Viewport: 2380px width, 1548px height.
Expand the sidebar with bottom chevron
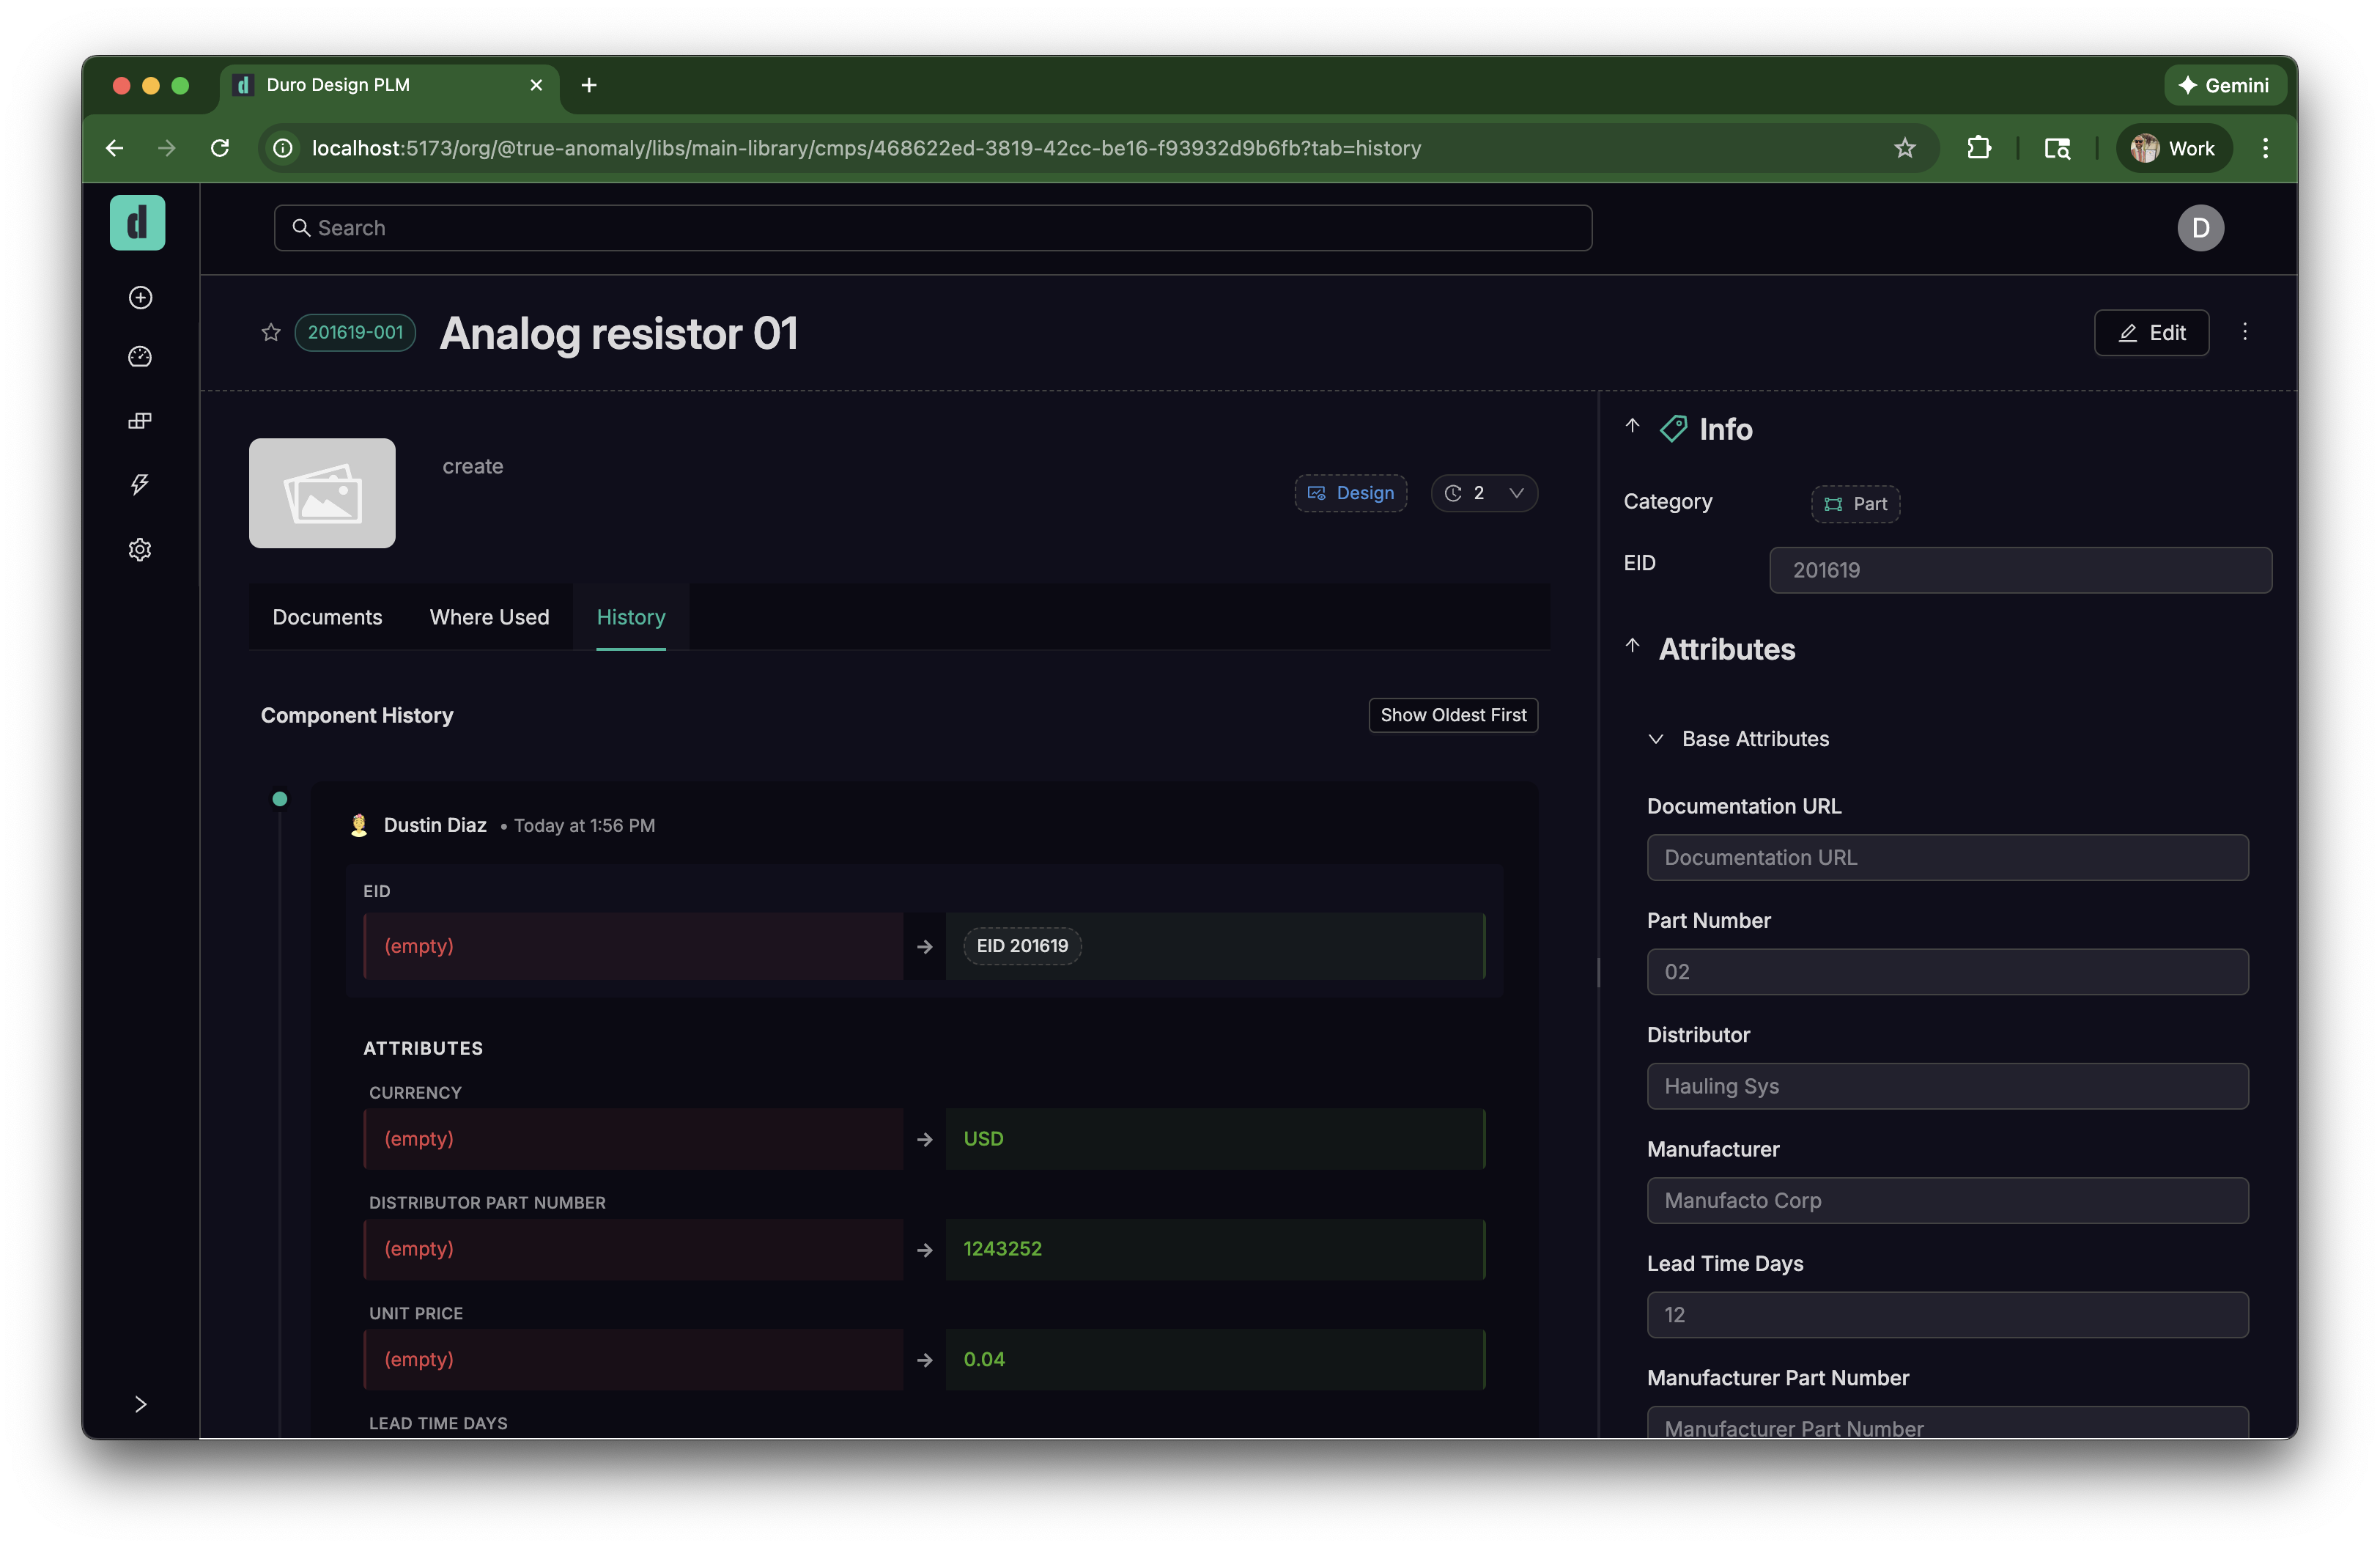point(140,1404)
